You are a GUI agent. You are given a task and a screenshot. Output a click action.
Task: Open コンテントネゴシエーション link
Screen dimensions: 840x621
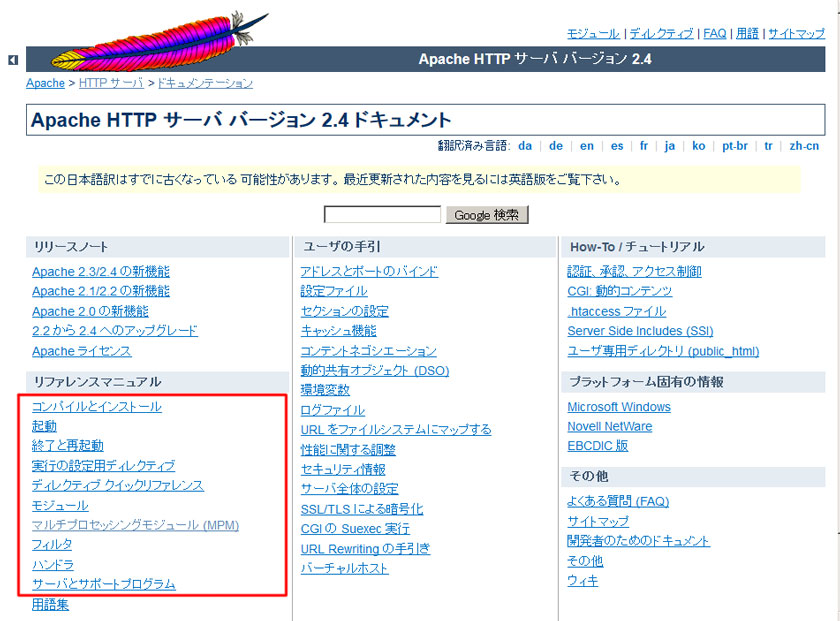tap(369, 351)
